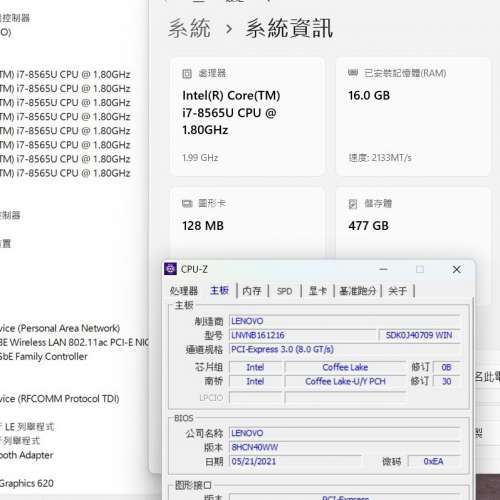This screenshot has width=500, height=500.
Task: Click the 制造商 LENOVO field in CPU-Z
Action: 345,321
